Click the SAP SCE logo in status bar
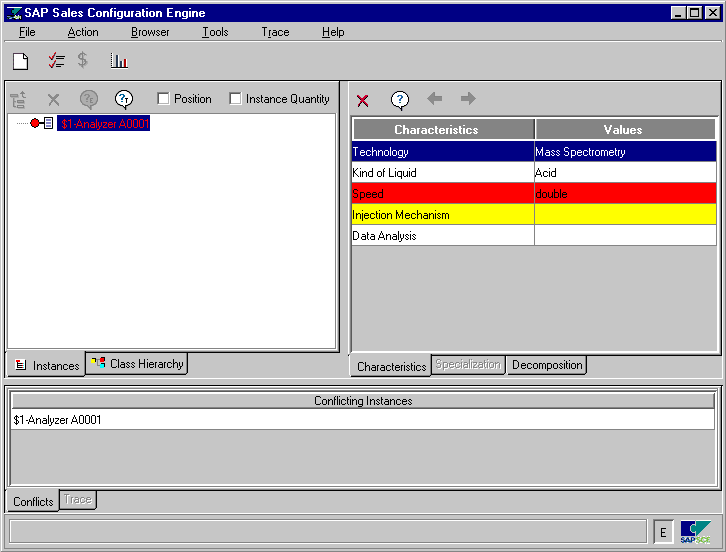 pyautogui.click(x=695, y=531)
